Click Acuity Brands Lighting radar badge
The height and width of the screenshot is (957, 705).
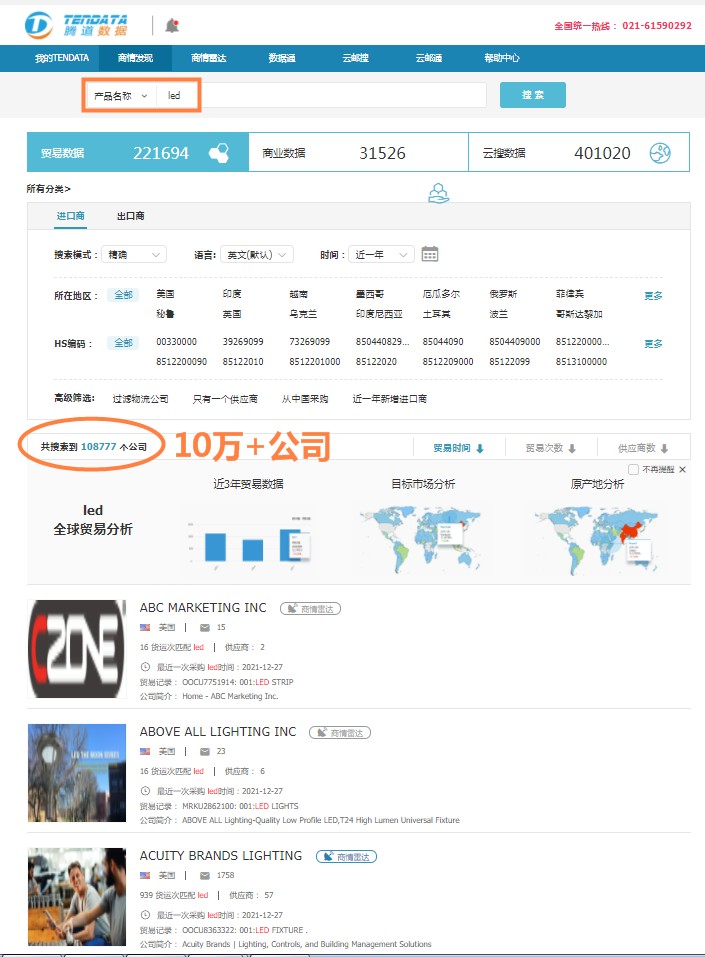[x=346, y=856]
